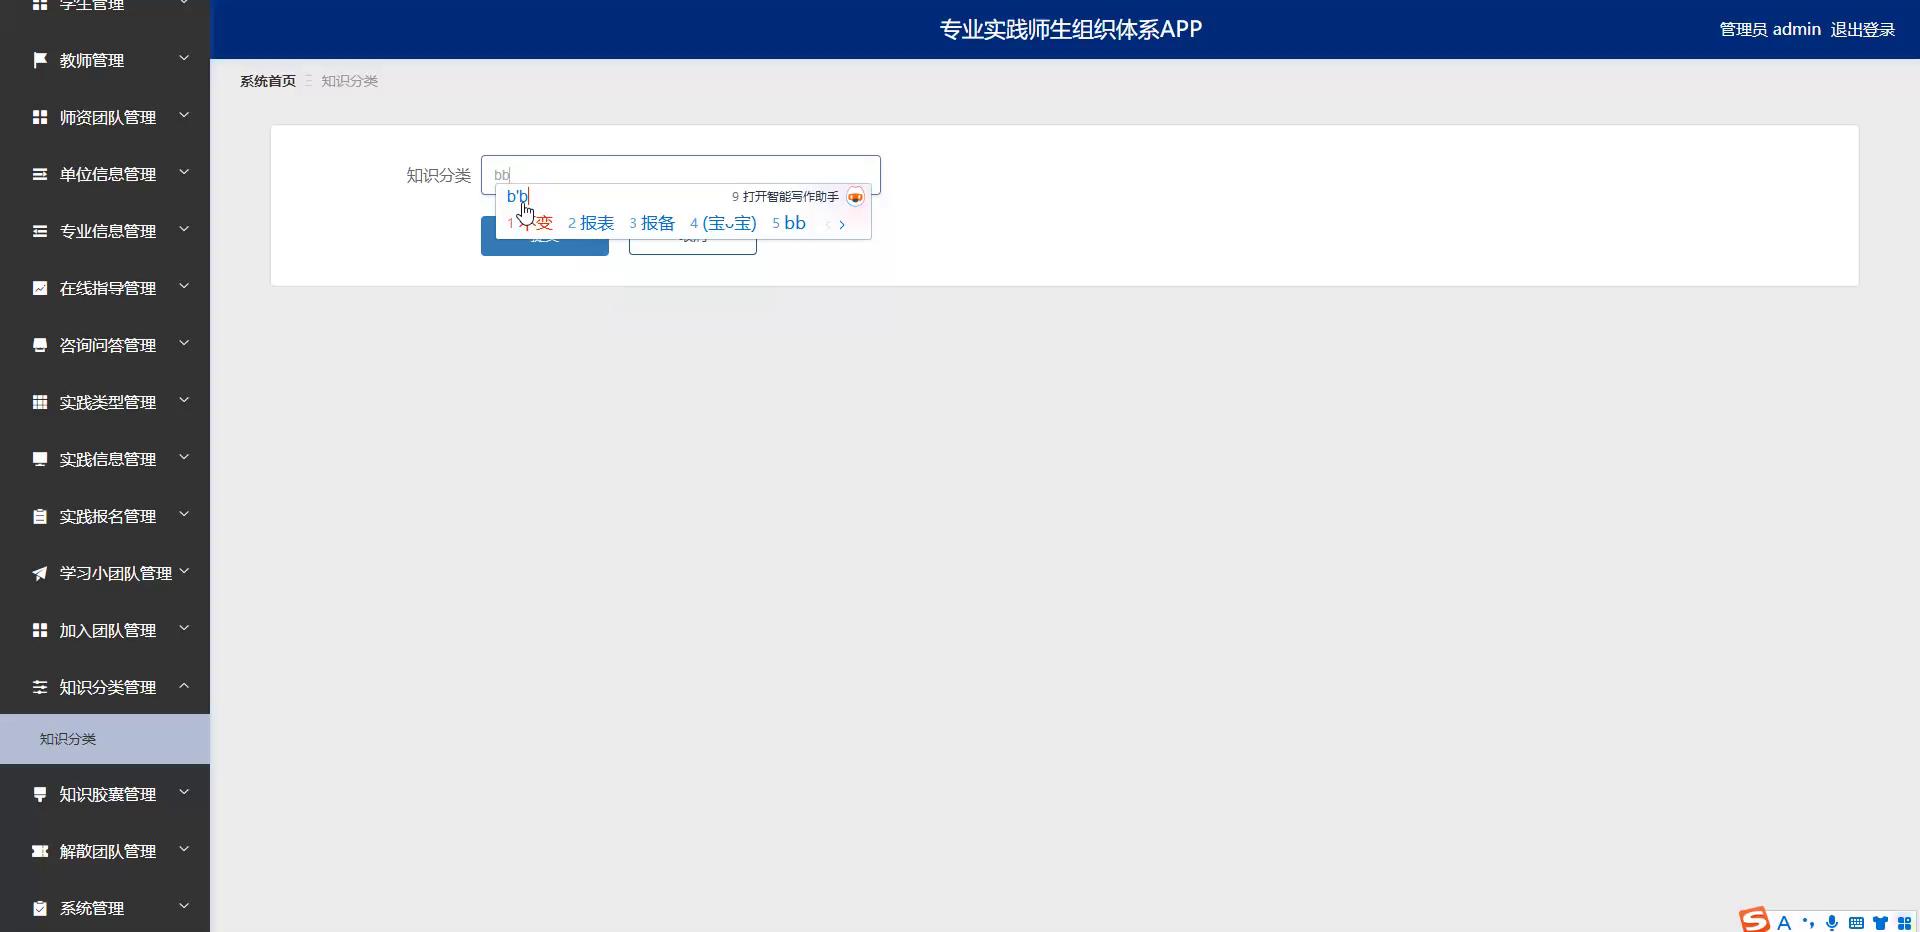Open the 知识胶囊管理 menu
Image resolution: width=1920 pixels, height=932 pixels.
[x=105, y=794]
